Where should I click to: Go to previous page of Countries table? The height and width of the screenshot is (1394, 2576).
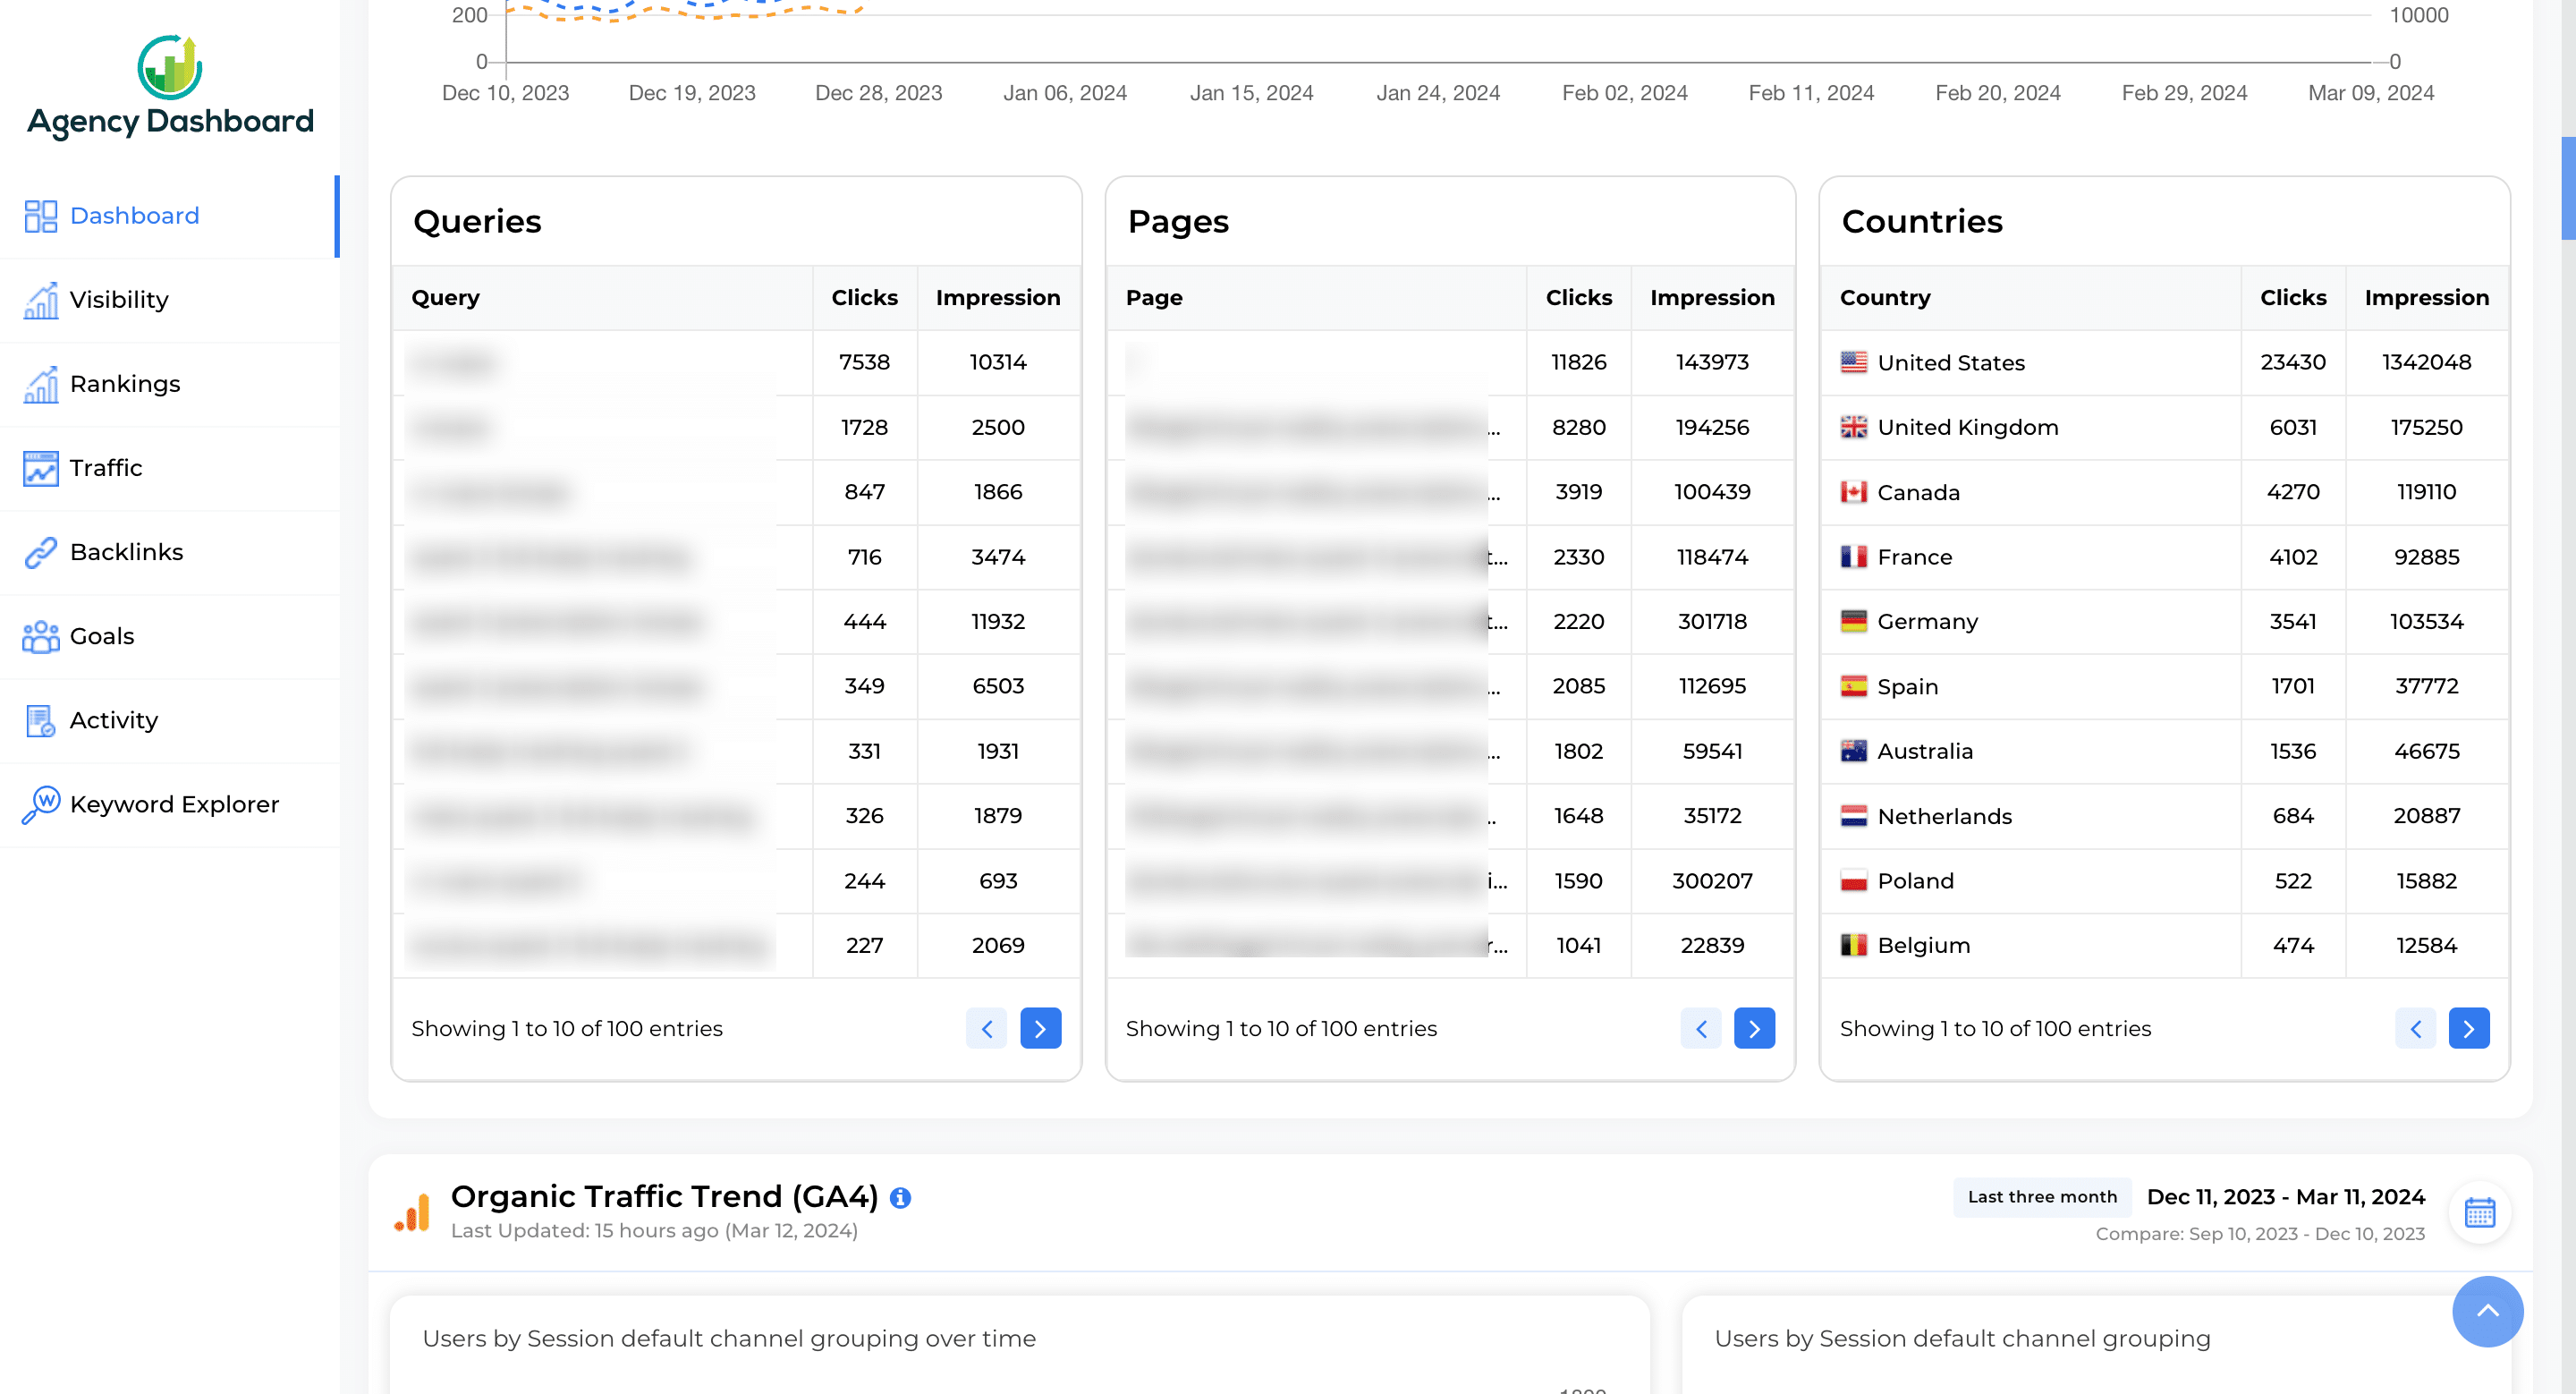click(2415, 1028)
